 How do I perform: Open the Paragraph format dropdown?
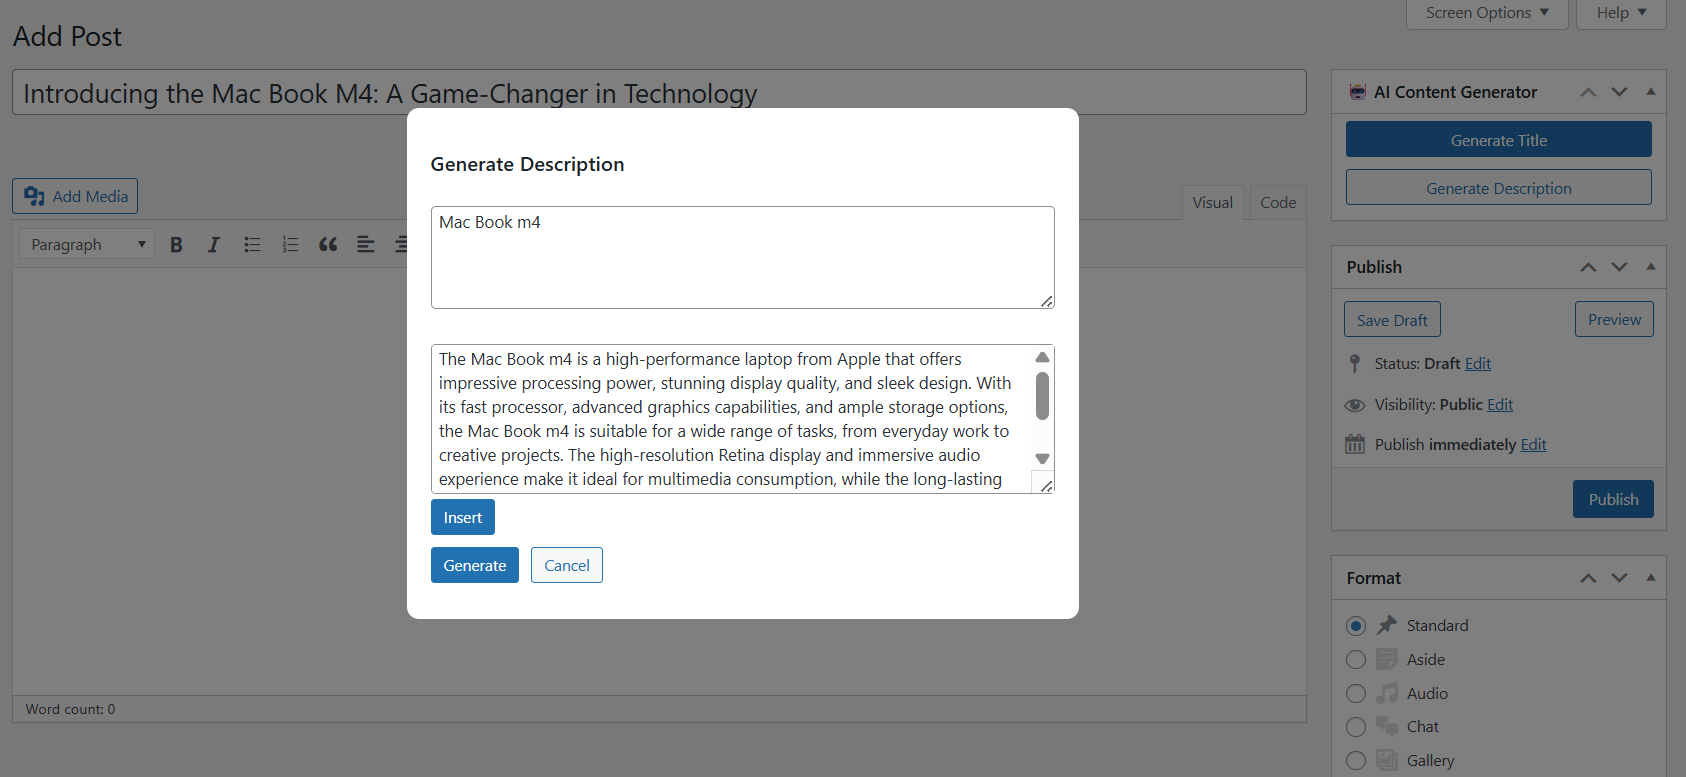pyautogui.click(x=87, y=245)
